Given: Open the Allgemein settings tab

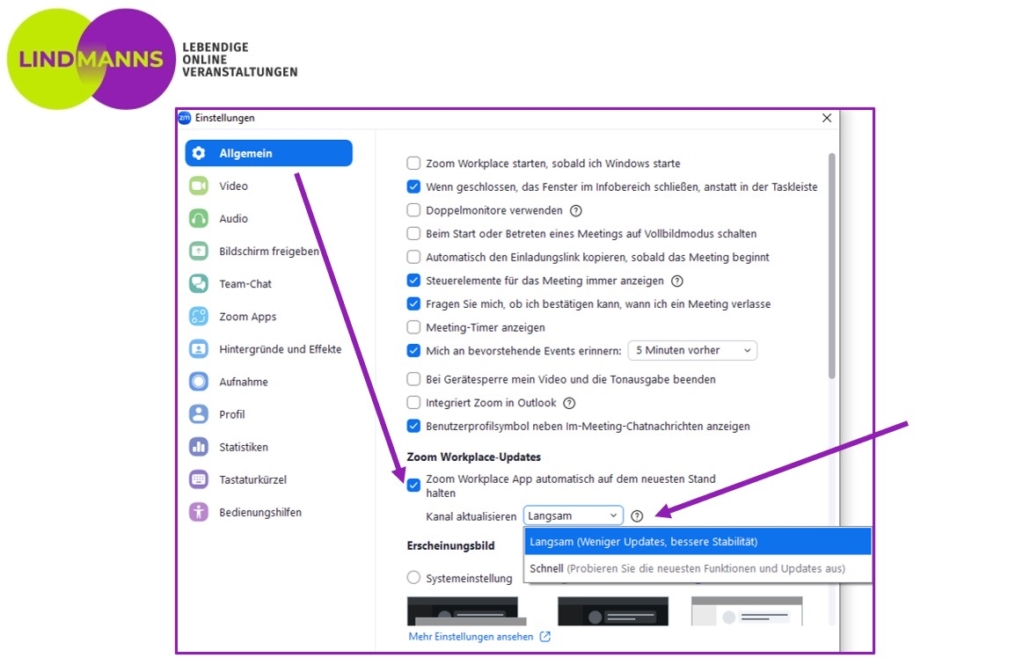Looking at the screenshot, I should point(269,153).
